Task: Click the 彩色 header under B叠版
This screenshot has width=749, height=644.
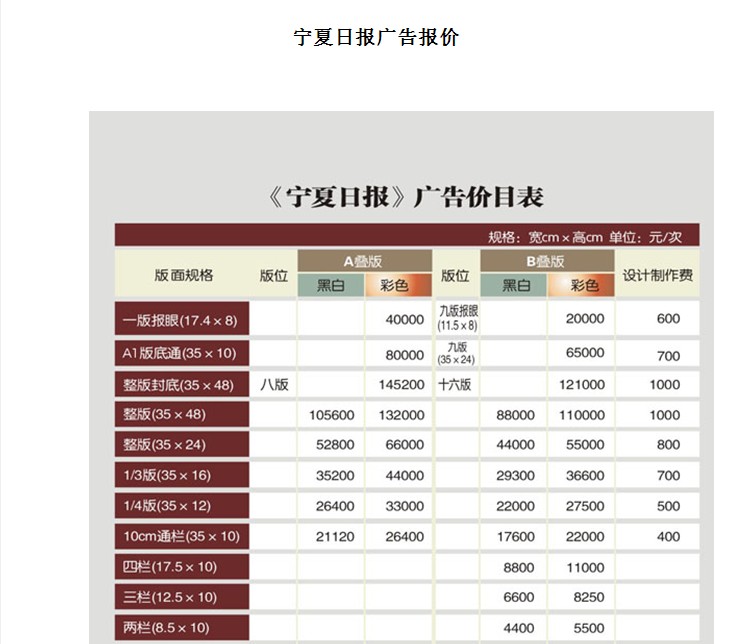Action: (x=584, y=286)
